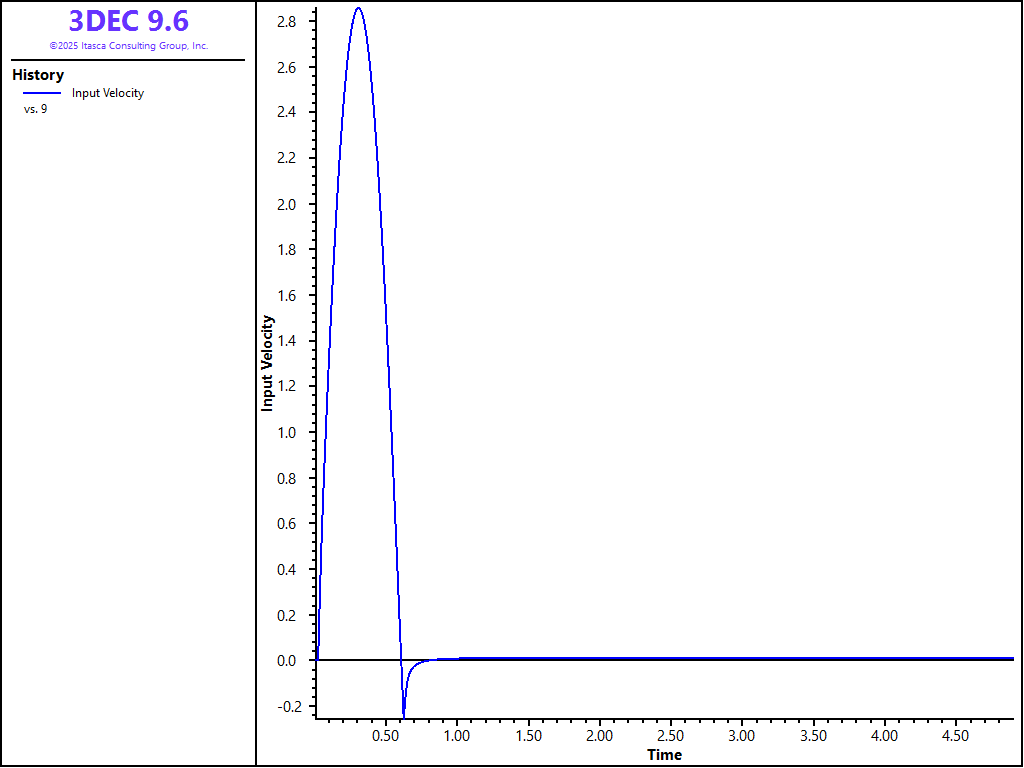Click the 'vs. 9' legend text
1024x768 pixels.
pos(35,109)
